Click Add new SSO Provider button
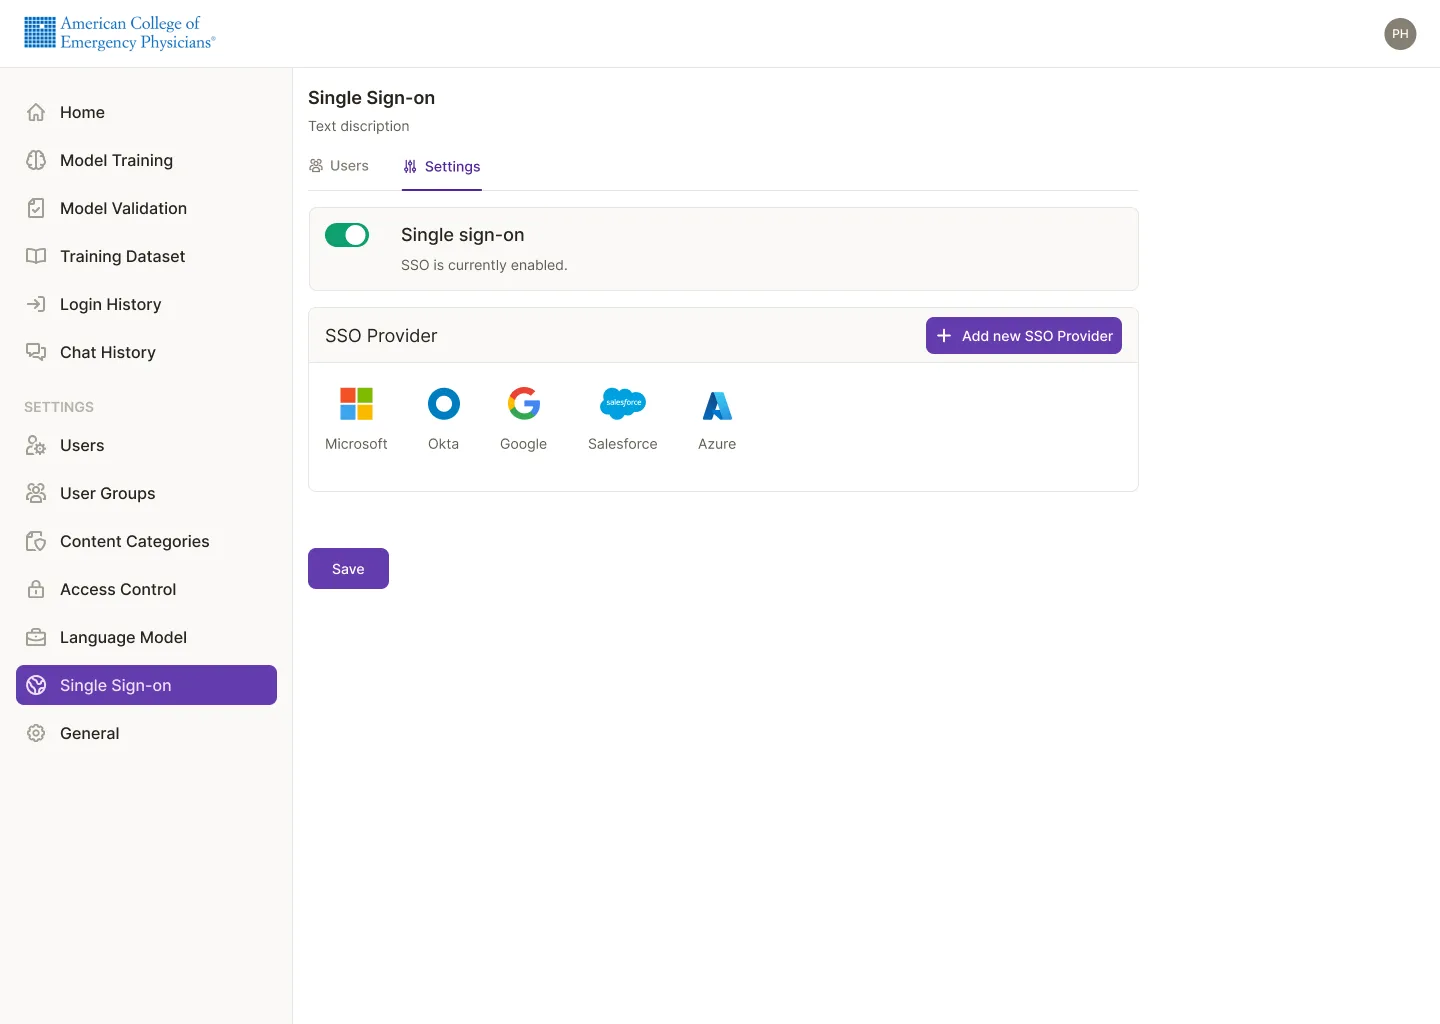This screenshot has height=1024, width=1440. pyautogui.click(x=1024, y=336)
